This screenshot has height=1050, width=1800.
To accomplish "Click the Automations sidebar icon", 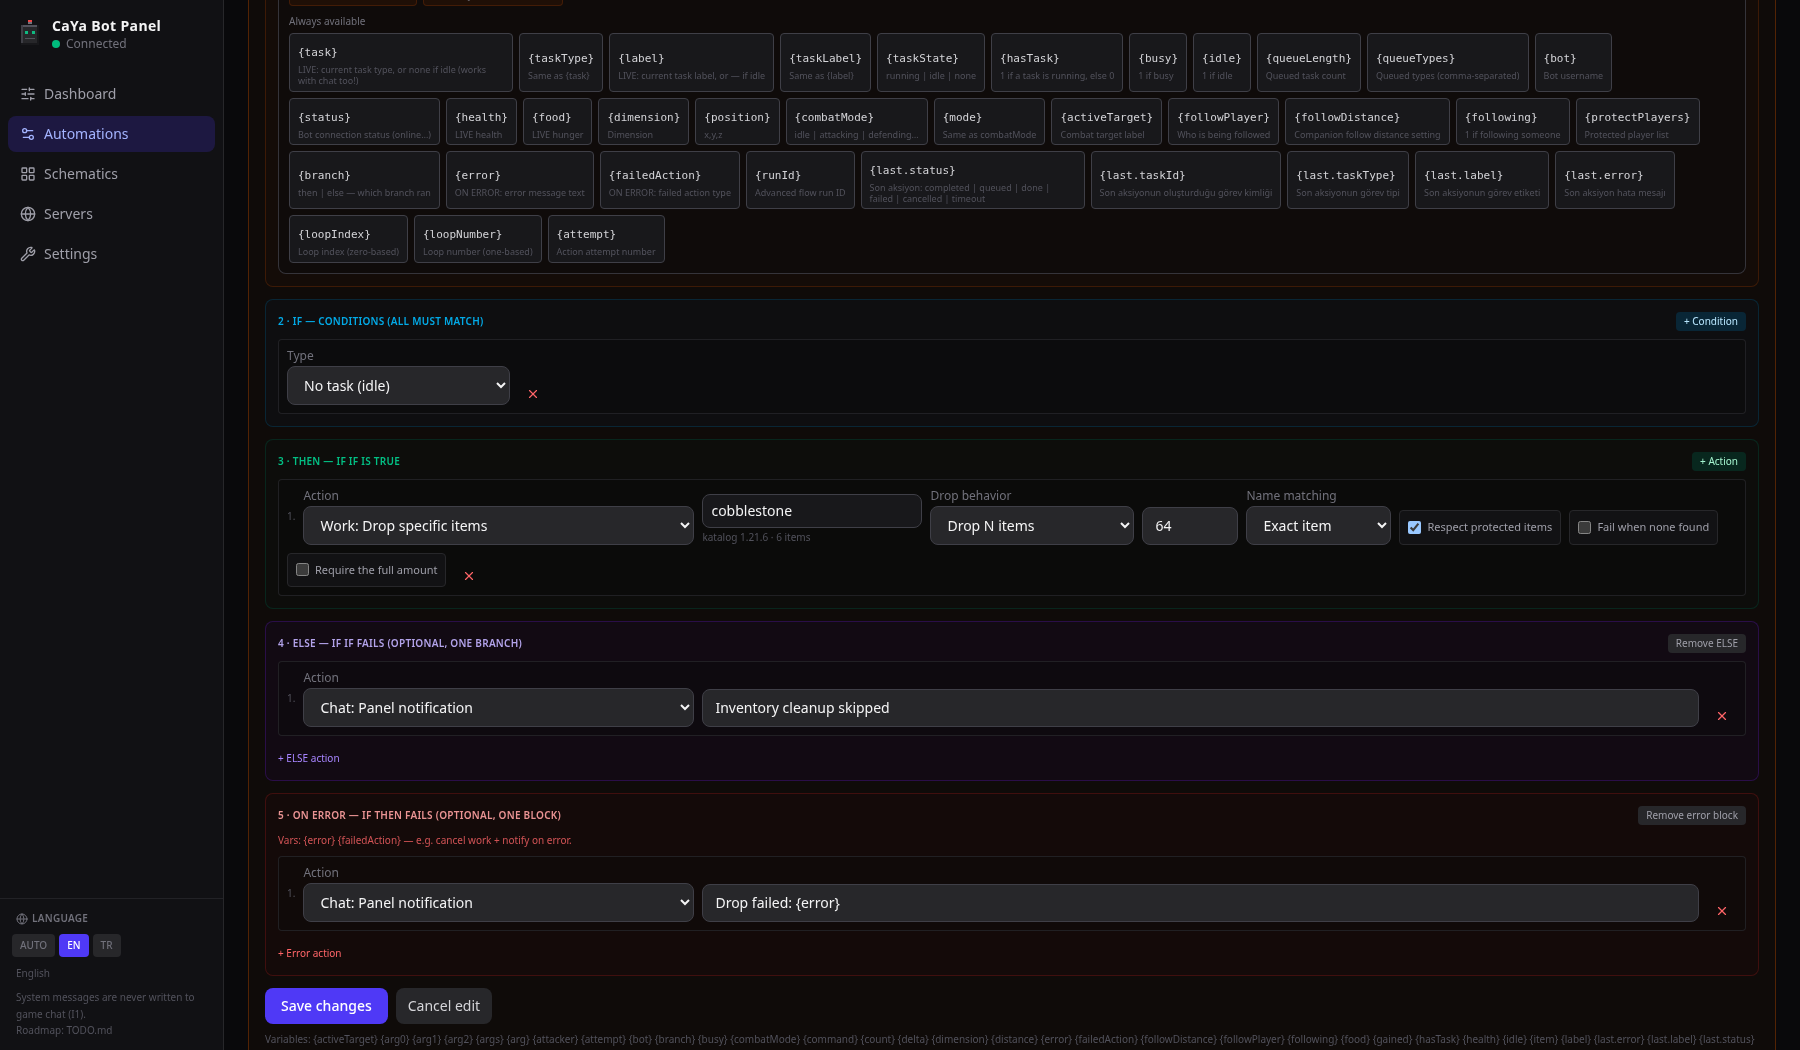I will click(28, 134).
